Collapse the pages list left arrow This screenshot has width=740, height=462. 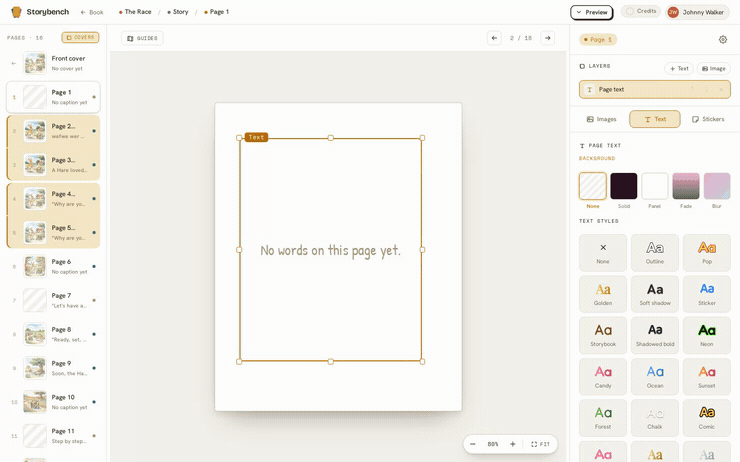coord(14,63)
